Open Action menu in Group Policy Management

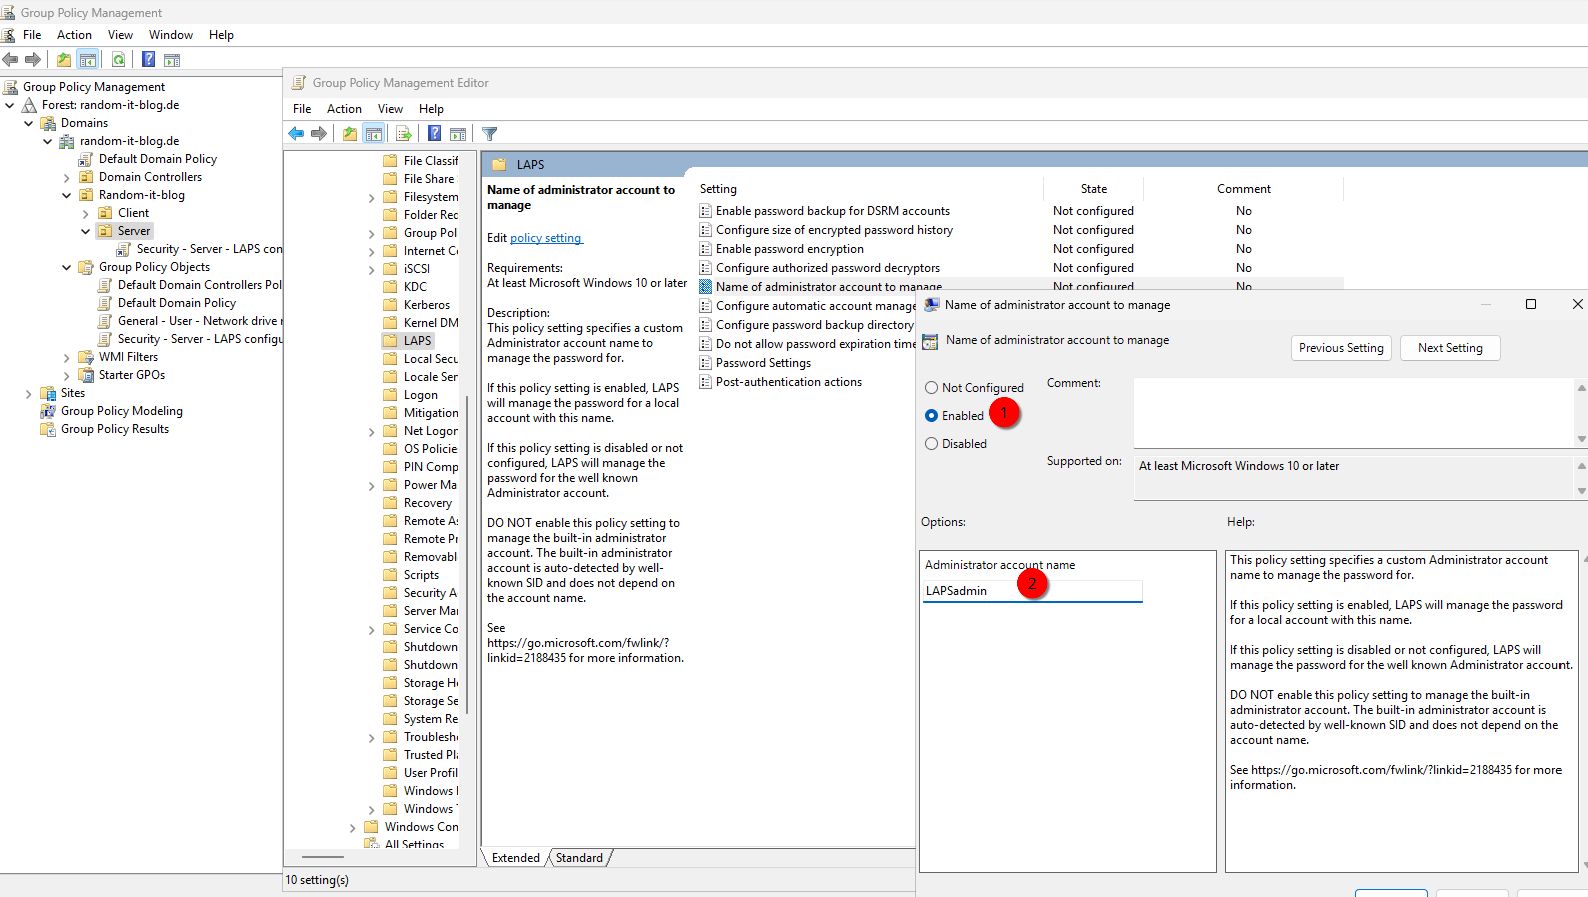[x=74, y=35]
